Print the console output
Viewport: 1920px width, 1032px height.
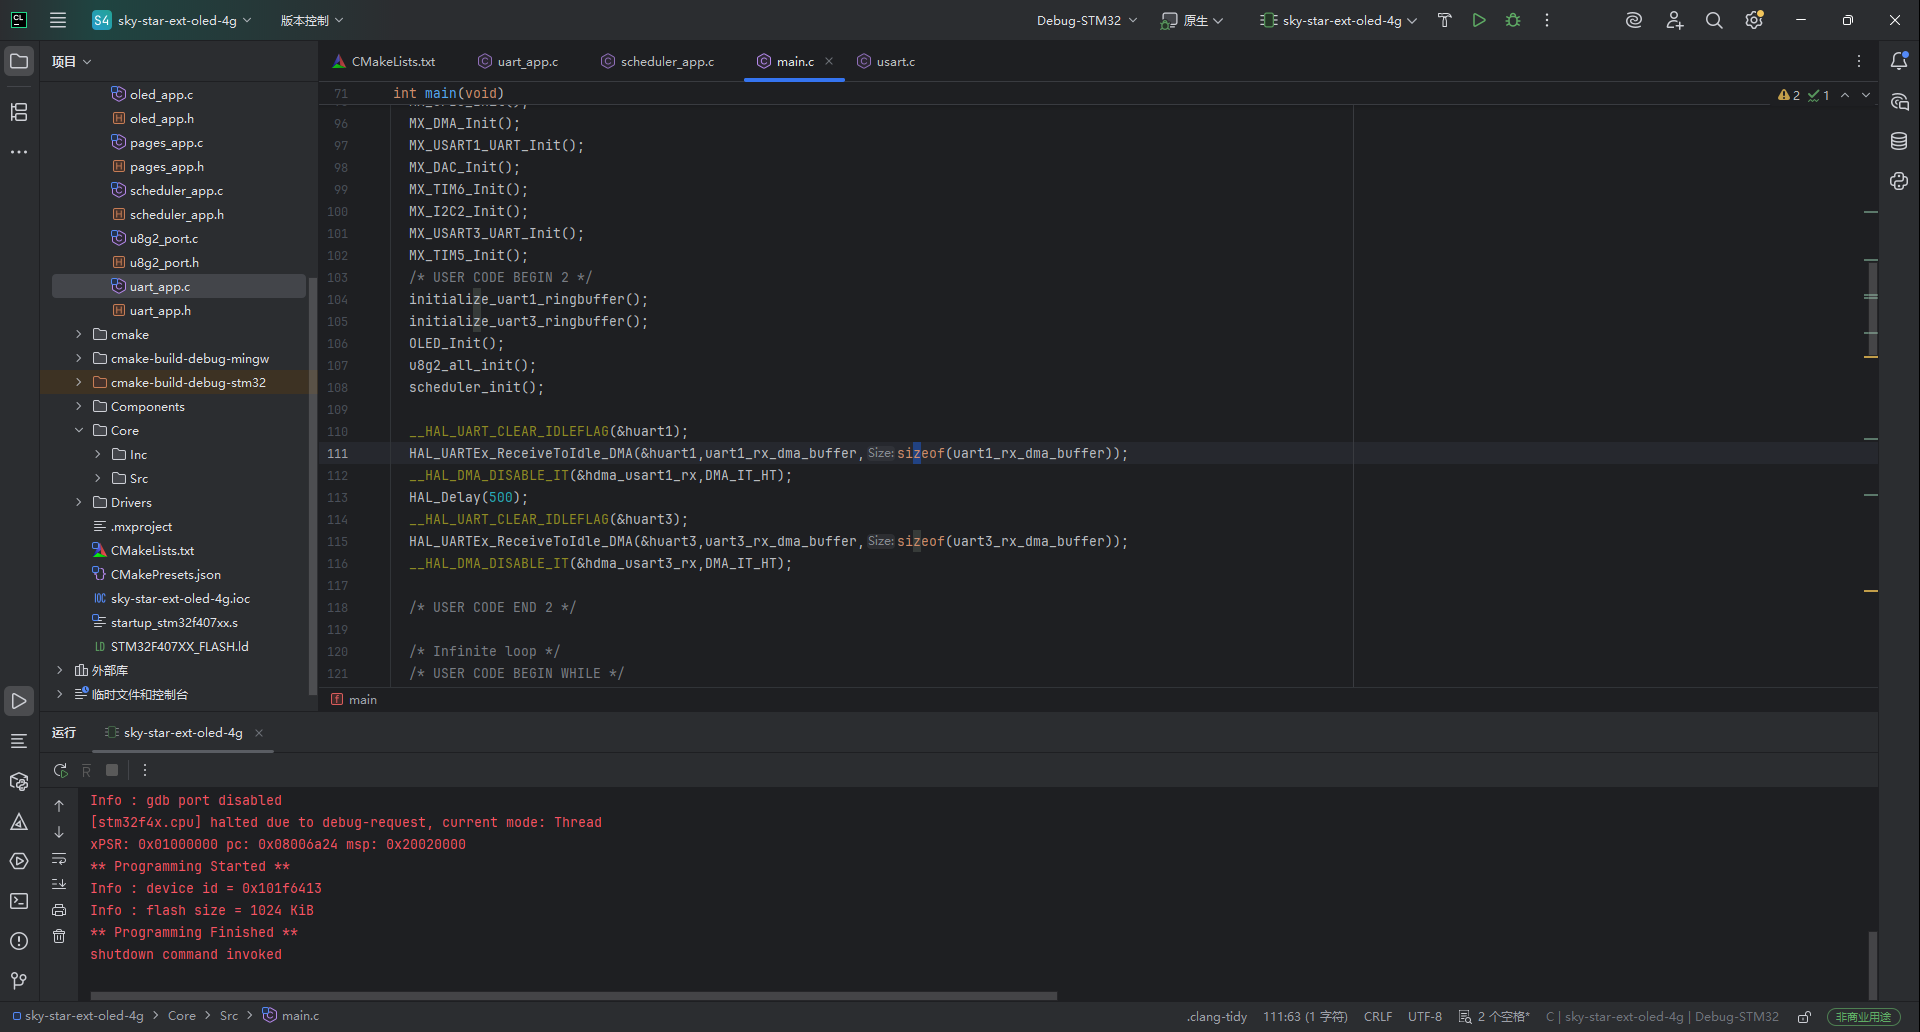click(x=59, y=910)
